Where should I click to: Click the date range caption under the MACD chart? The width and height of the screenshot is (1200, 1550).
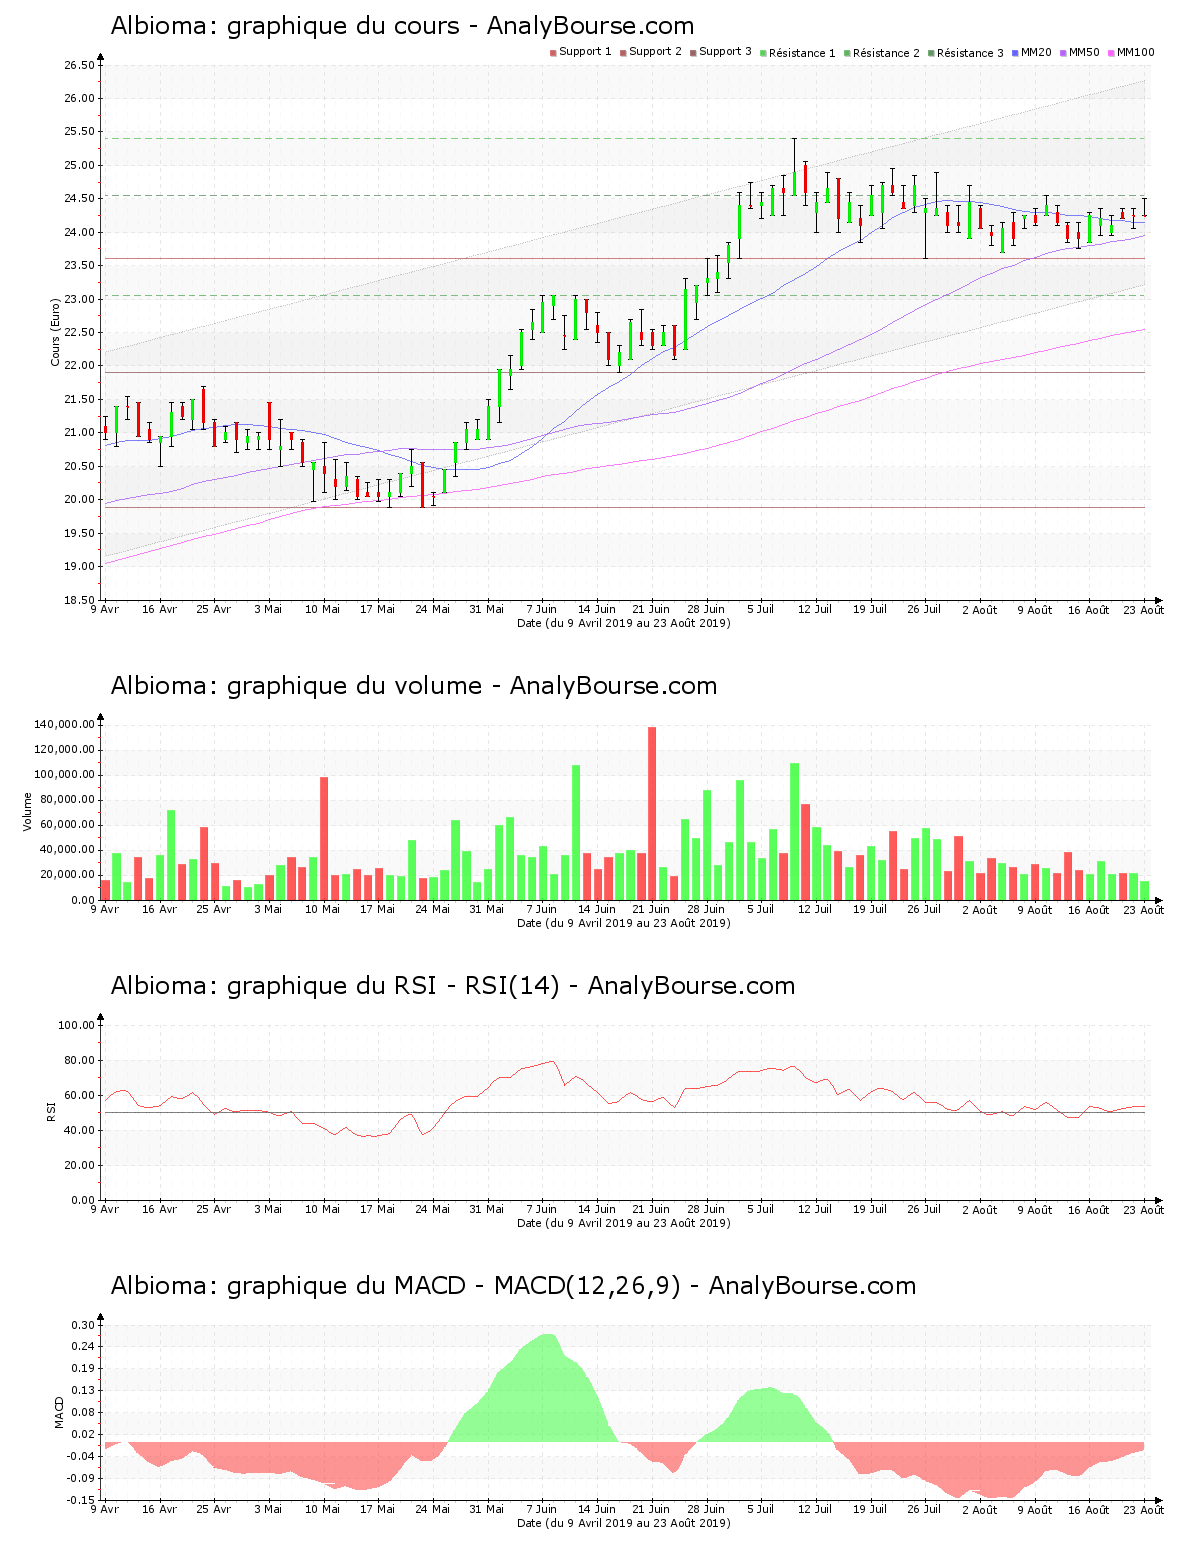point(623,1523)
